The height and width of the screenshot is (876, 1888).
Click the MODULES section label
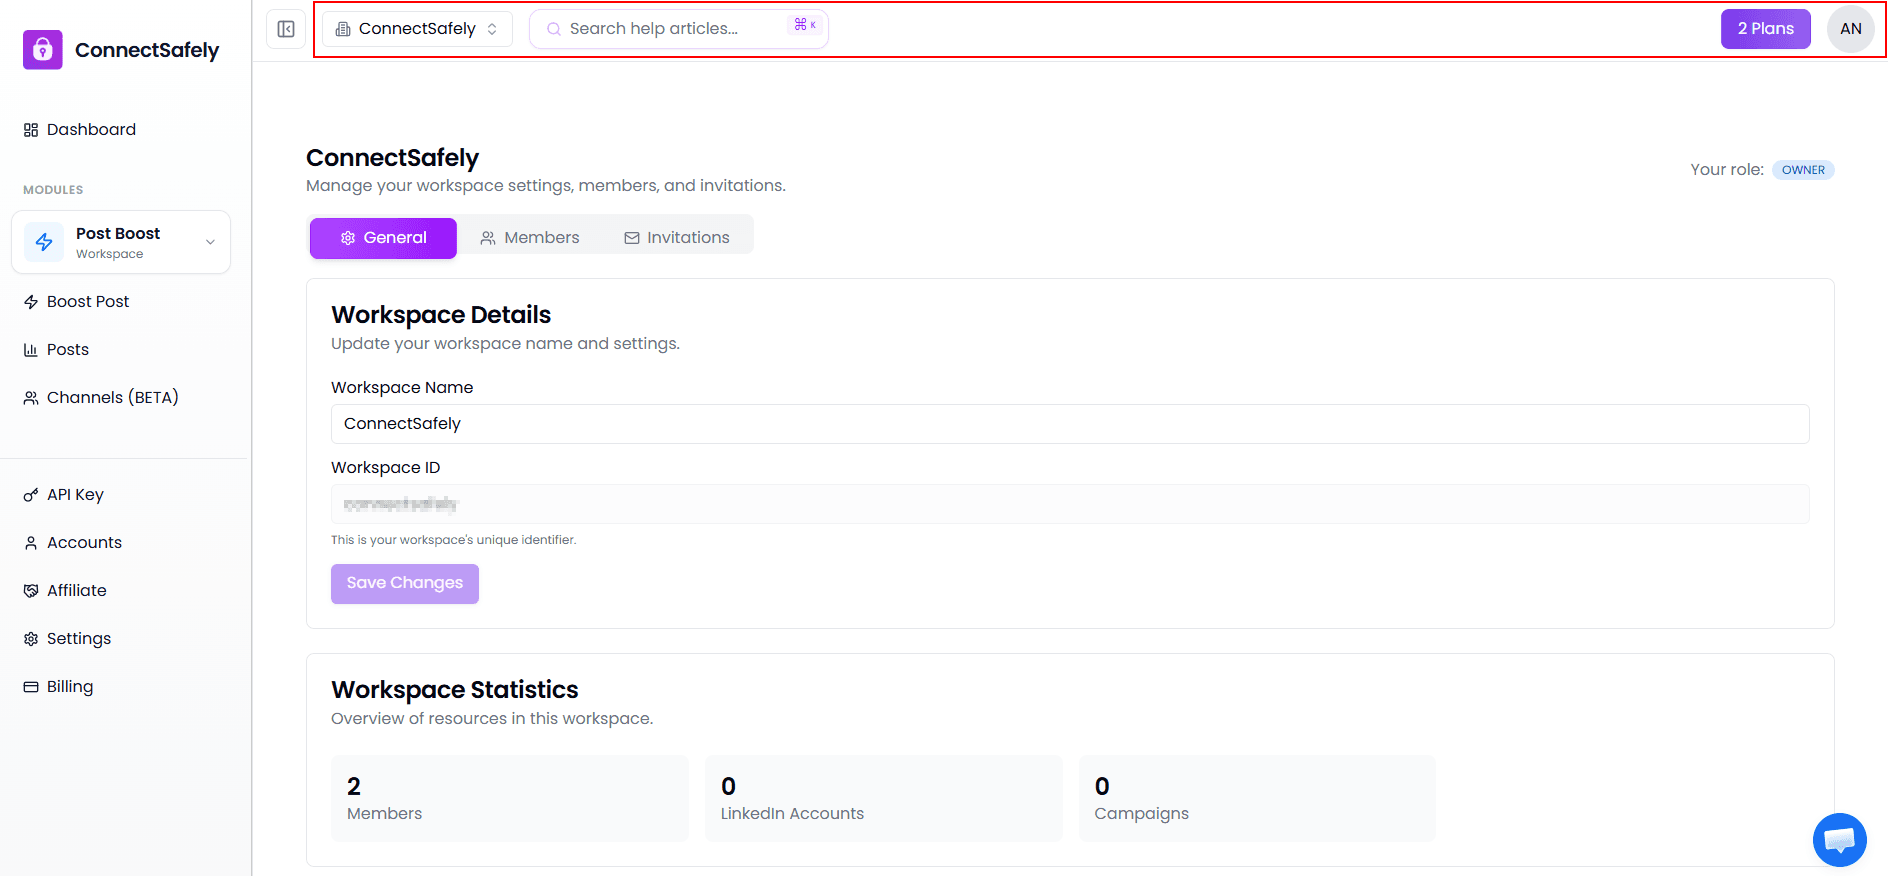coord(53,190)
